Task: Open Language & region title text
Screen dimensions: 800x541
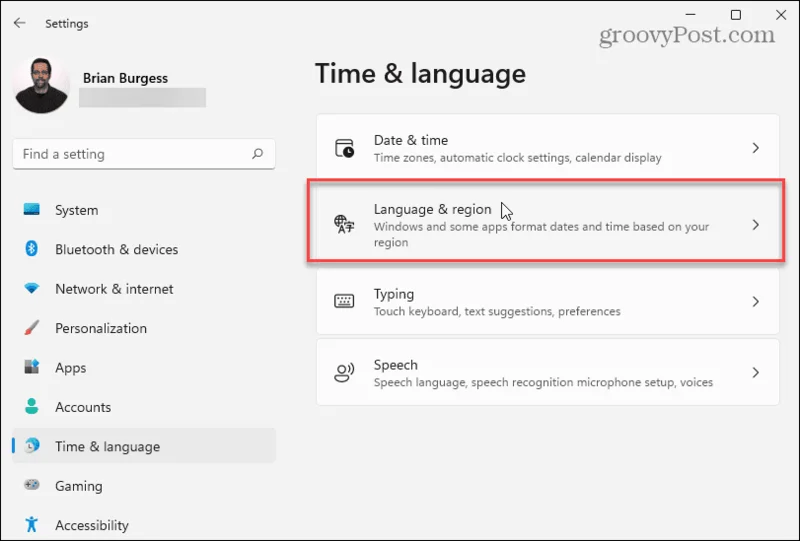Action: pos(433,209)
